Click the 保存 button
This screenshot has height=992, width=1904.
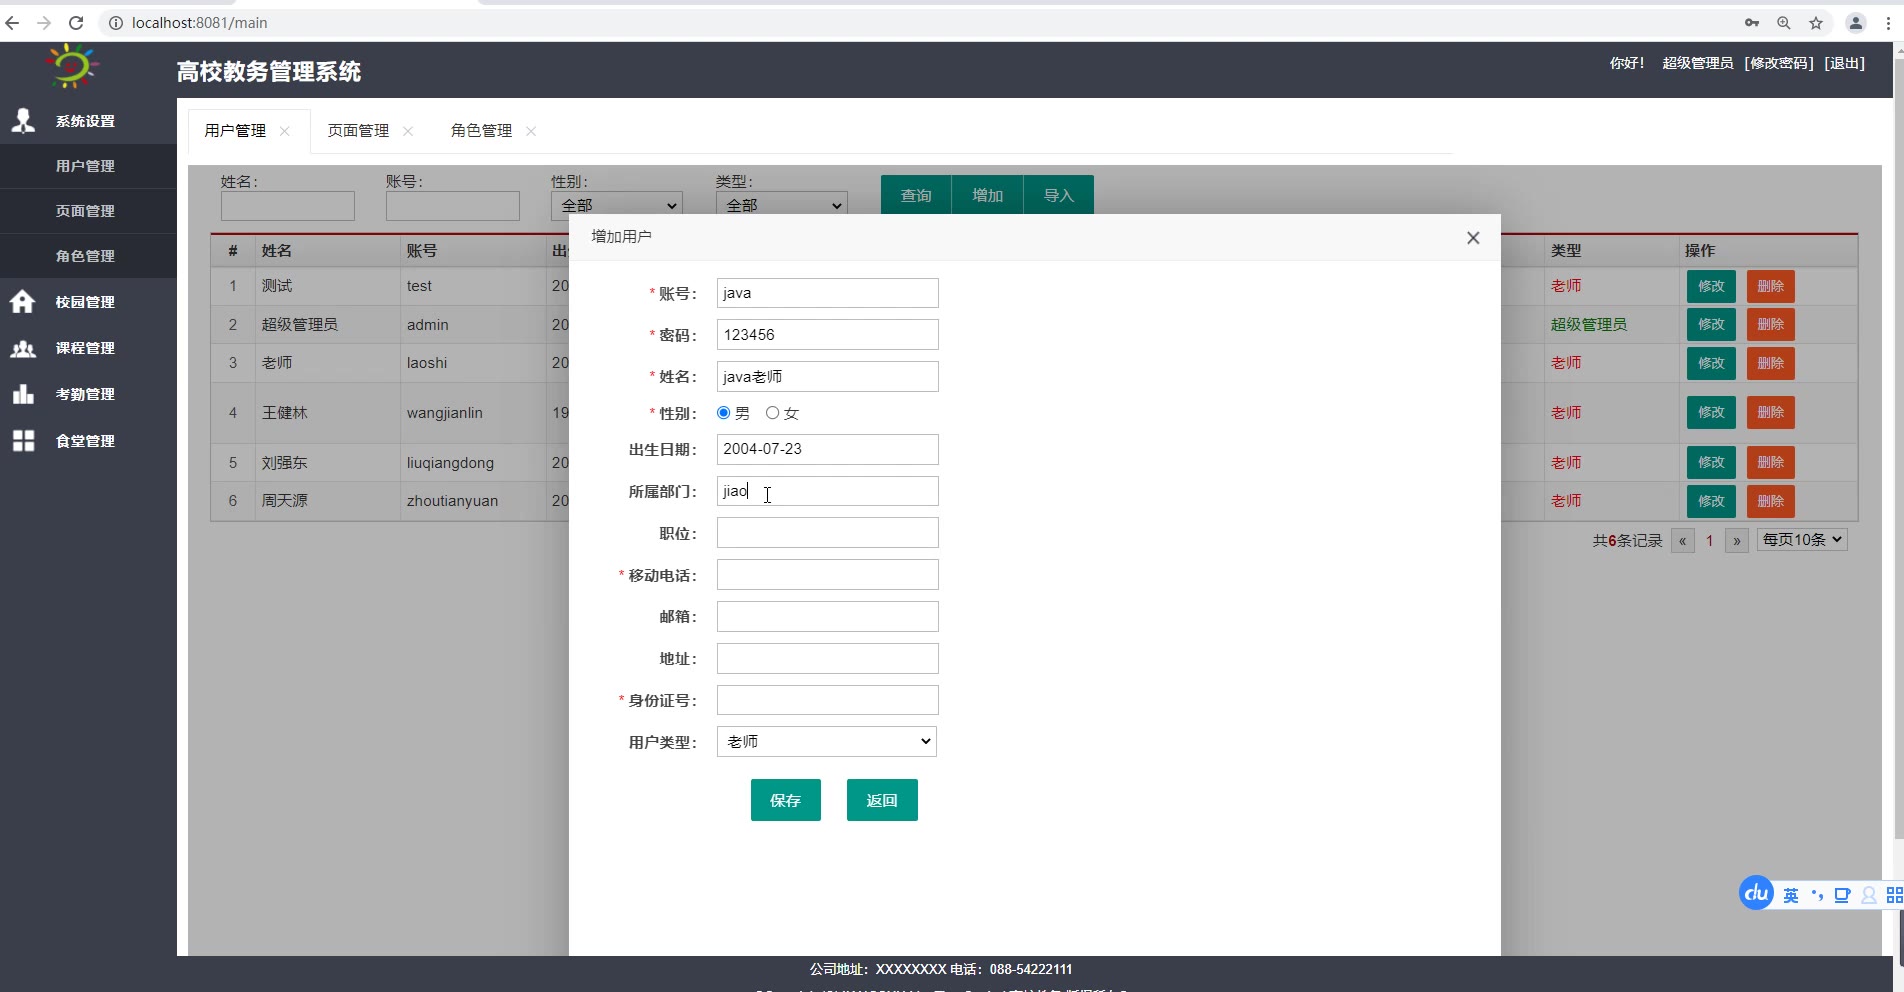pyautogui.click(x=785, y=800)
